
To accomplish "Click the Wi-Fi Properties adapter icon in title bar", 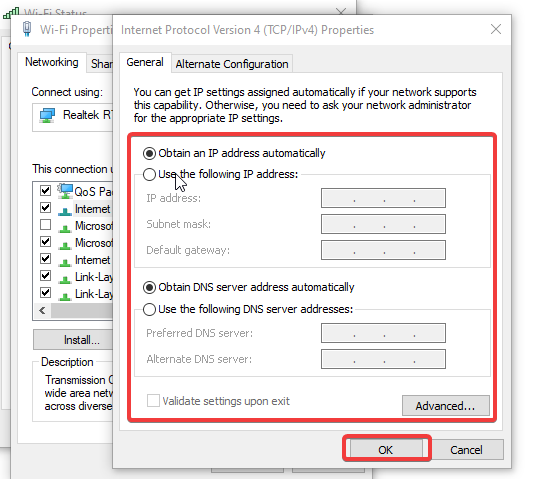I will pyautogui.click(x=27, y=29).
